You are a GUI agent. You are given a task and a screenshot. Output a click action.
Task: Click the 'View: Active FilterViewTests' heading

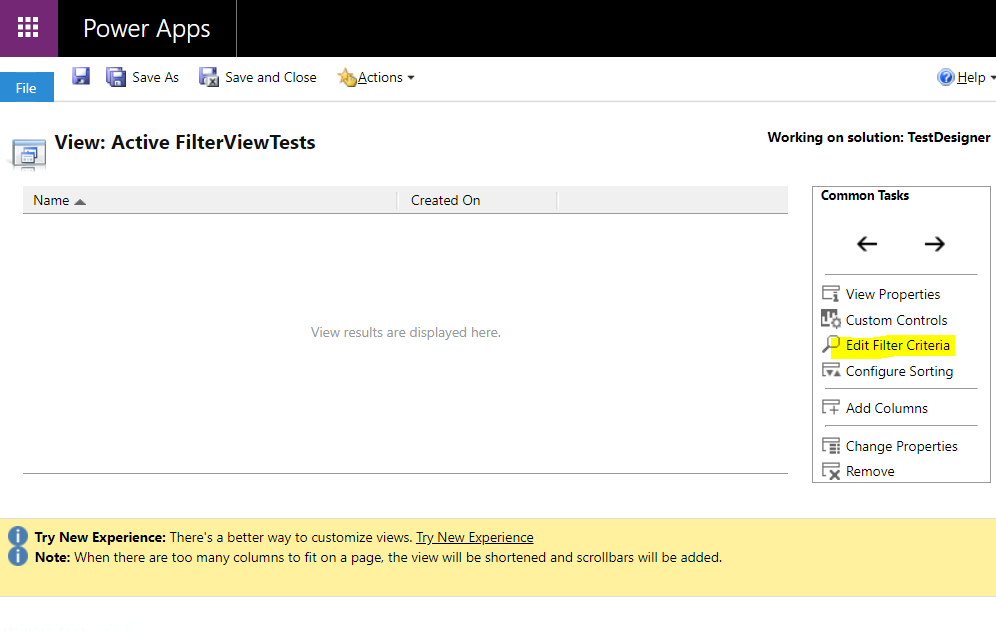coord(185,142)
